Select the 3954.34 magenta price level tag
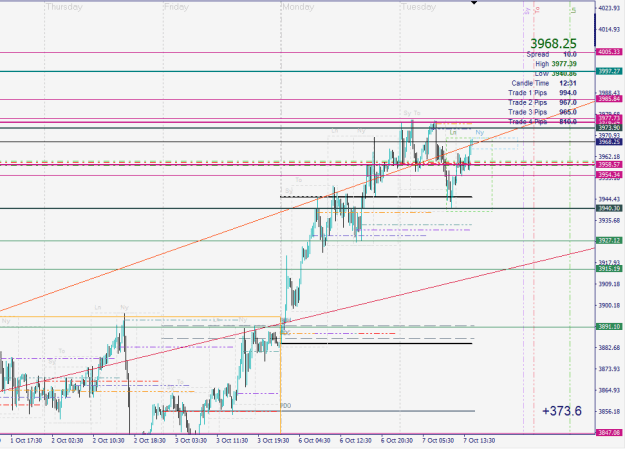625x449 pixels. 609,175
